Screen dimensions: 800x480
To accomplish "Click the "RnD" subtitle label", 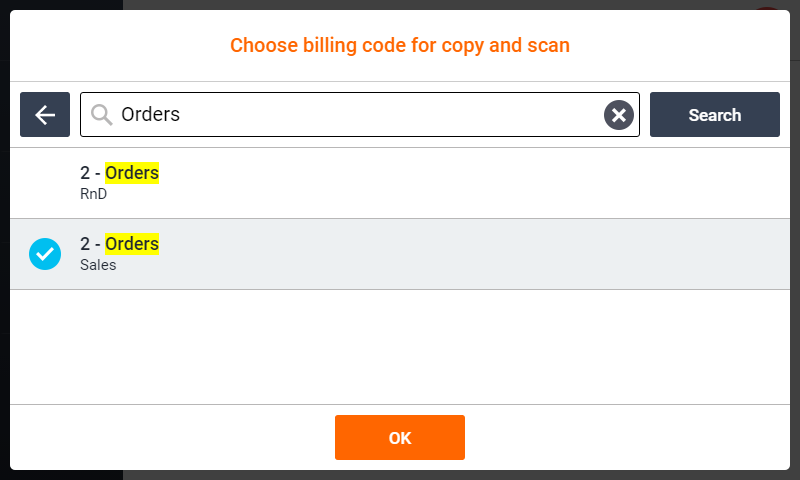I will pyautogui.click(x=93, y=194).
